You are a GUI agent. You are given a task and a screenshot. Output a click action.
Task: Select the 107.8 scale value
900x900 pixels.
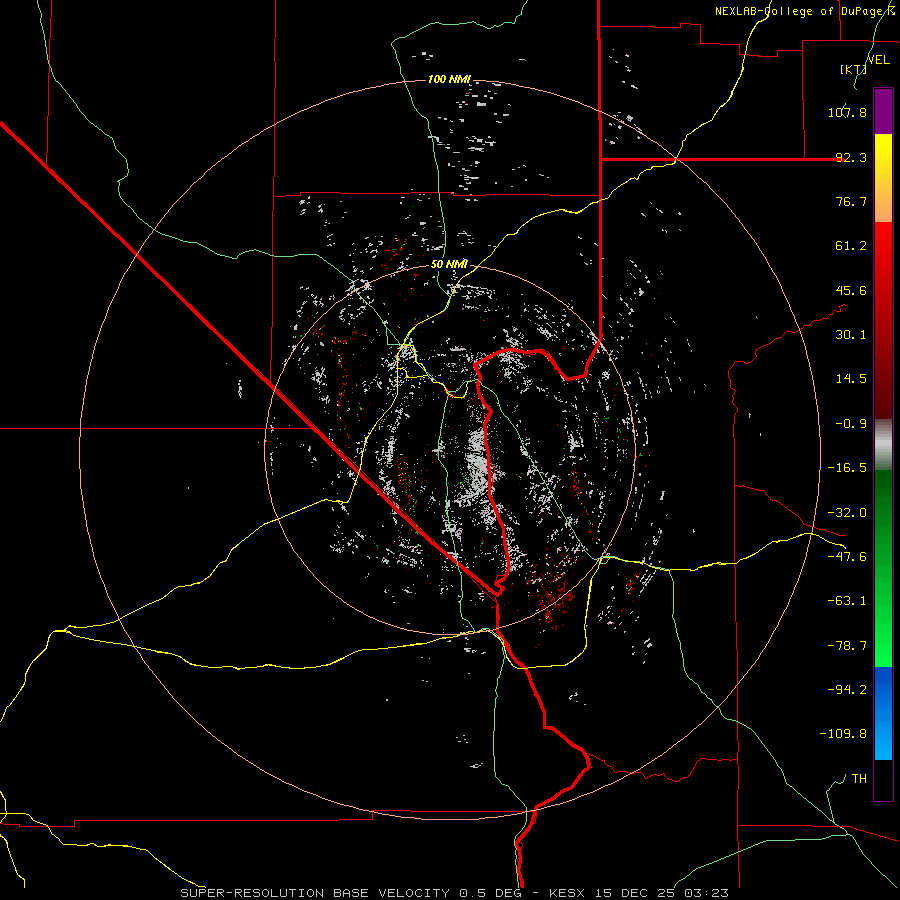tap(847, 112)
